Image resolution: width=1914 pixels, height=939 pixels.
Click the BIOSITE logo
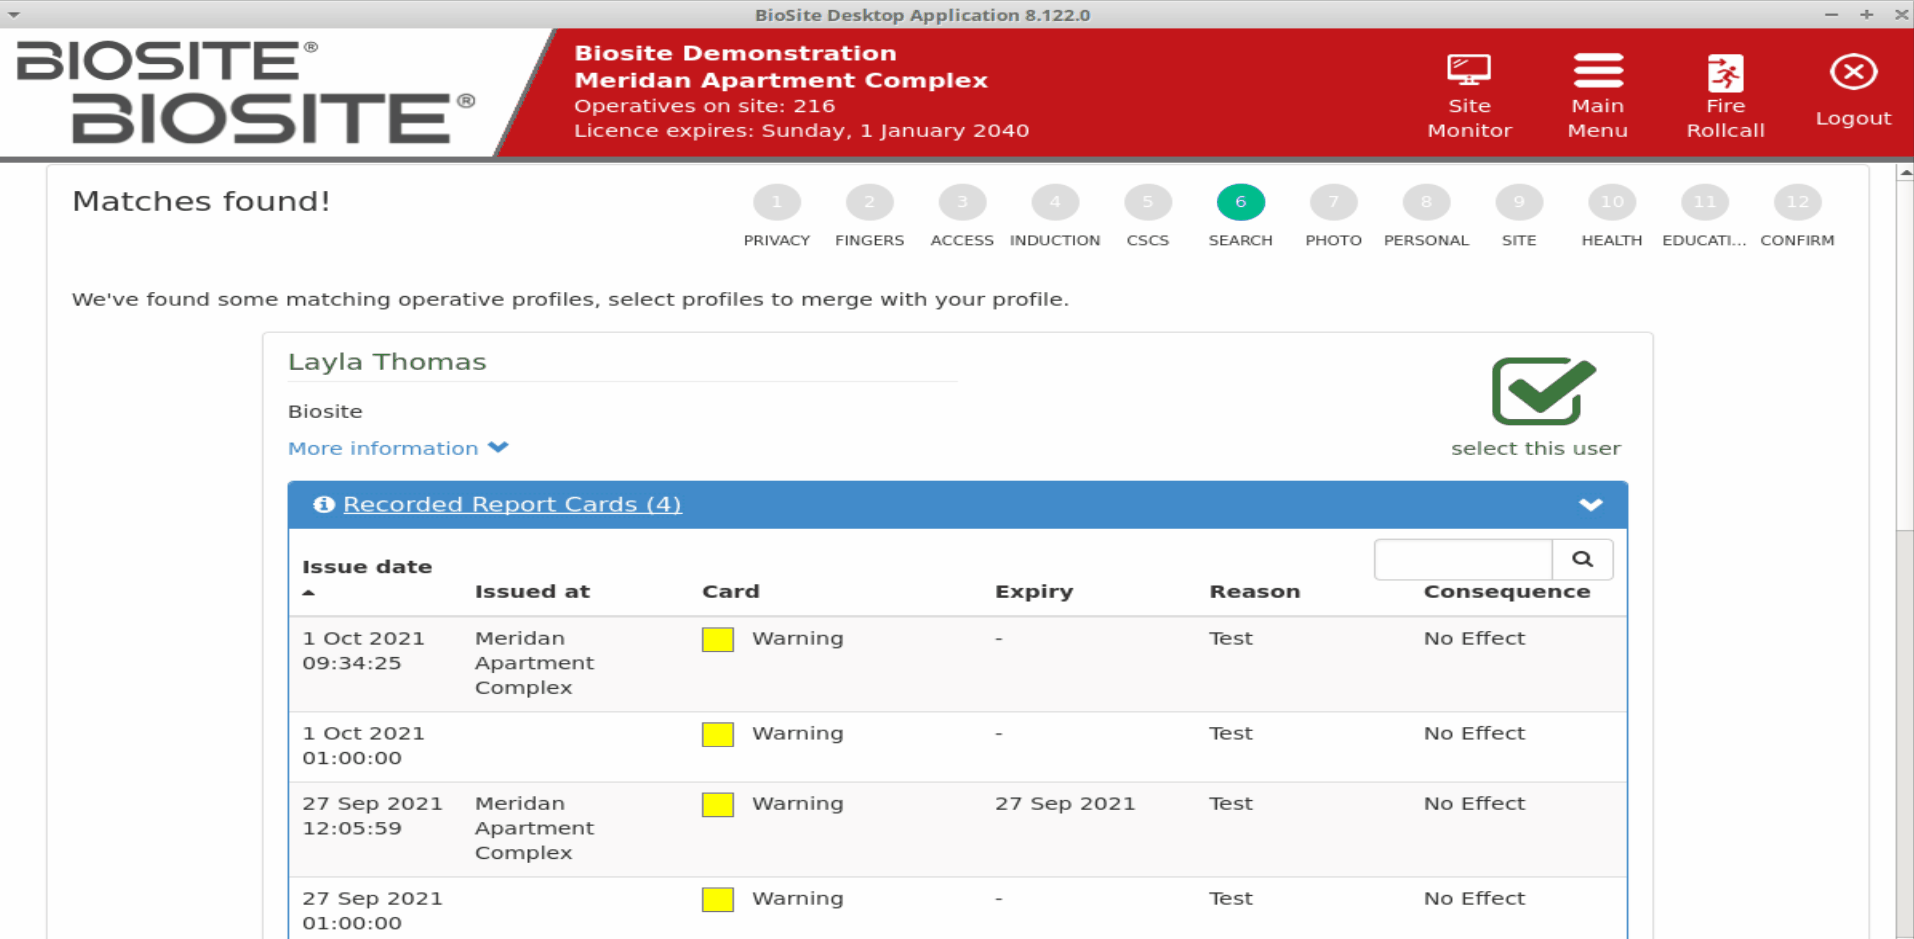(x=245, y=92)
